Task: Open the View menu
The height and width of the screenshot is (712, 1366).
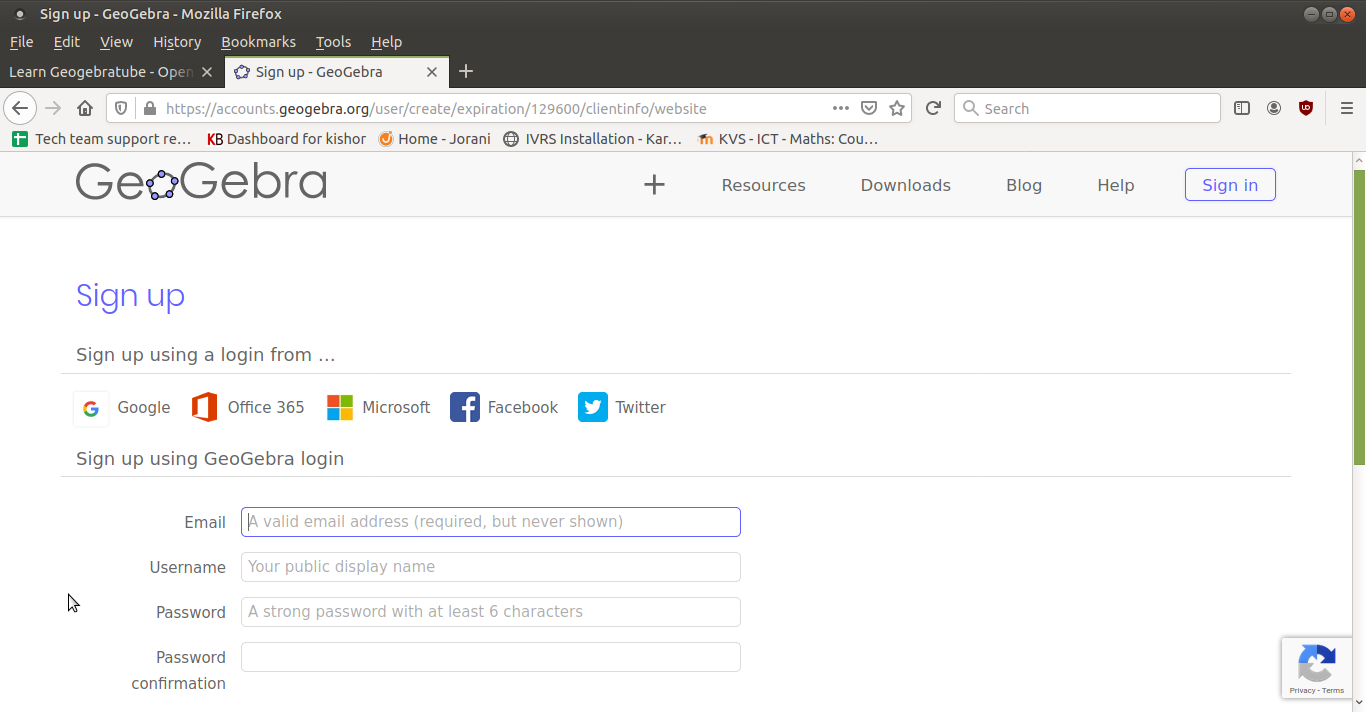Action: [x=116, y=42]
